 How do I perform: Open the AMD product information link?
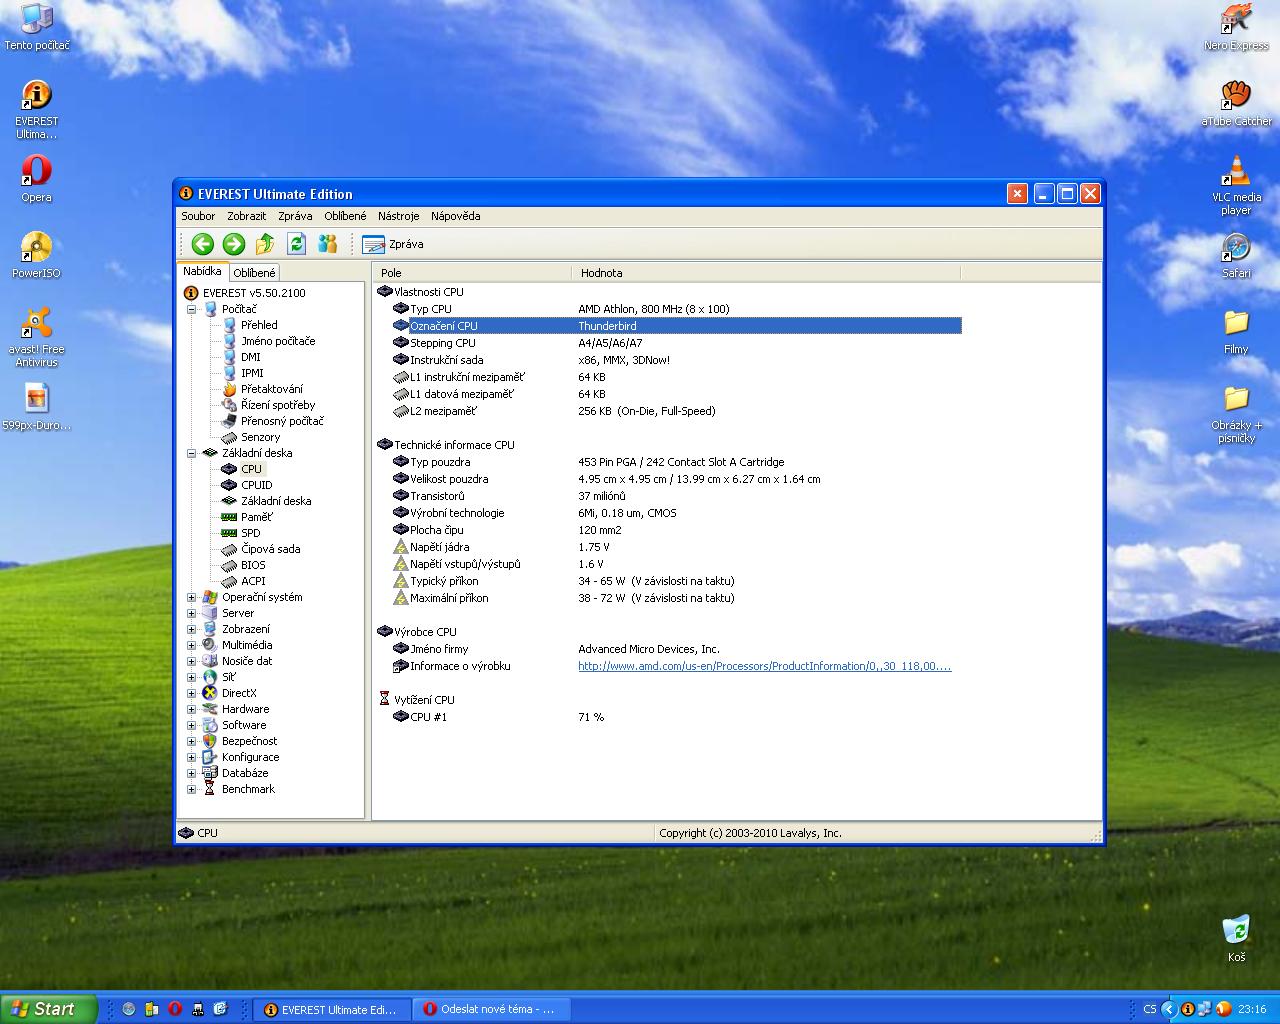pyautogui.click(x=764, y=666)
